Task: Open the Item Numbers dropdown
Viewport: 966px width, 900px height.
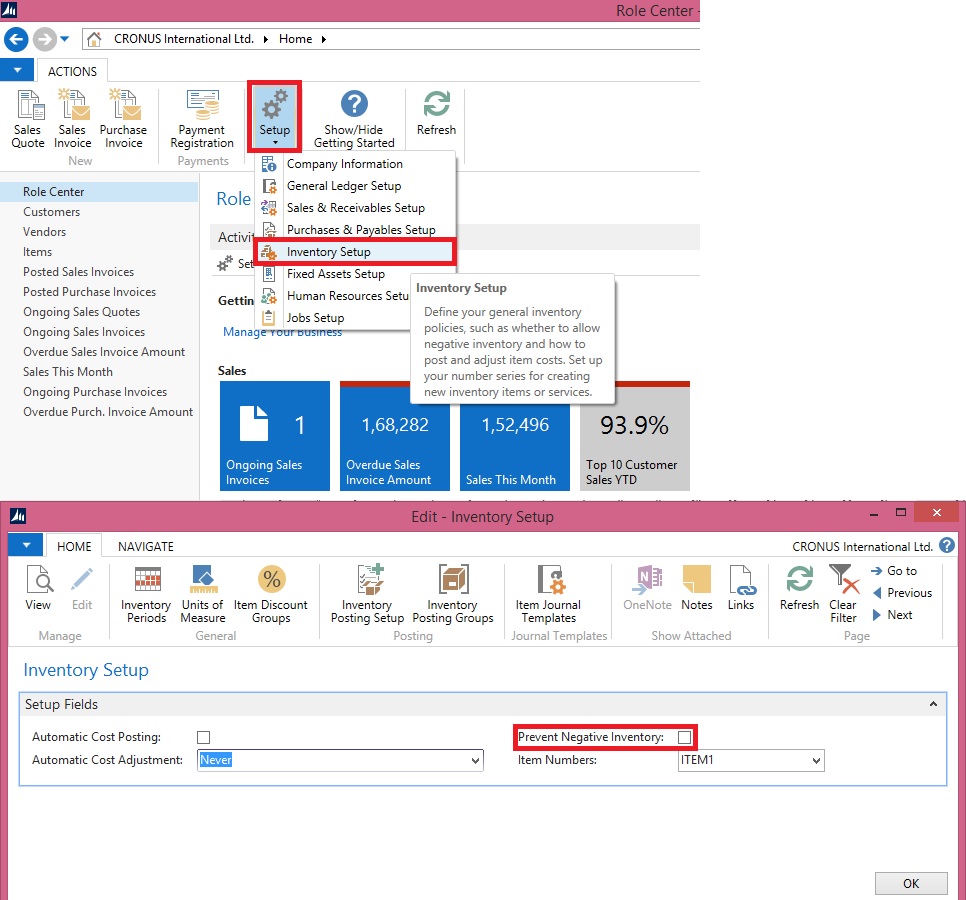Action: pyautogui.click(x=816, y=762)
